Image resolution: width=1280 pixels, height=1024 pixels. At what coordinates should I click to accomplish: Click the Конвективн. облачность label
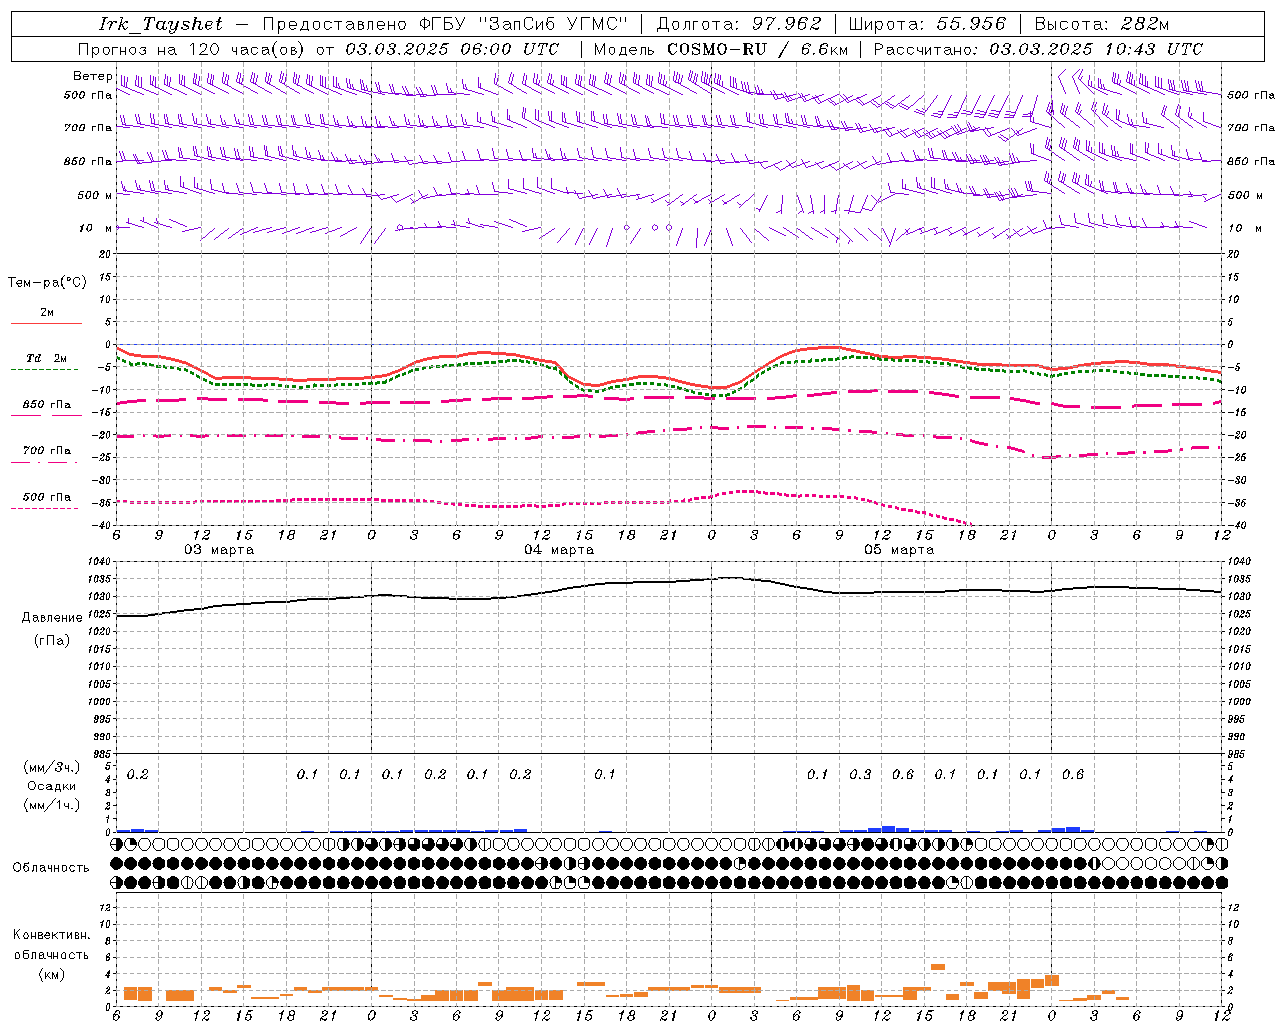51,945
